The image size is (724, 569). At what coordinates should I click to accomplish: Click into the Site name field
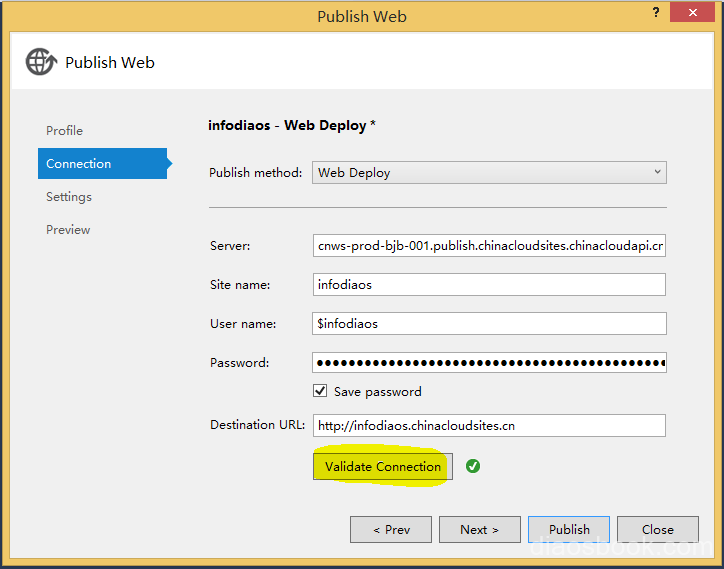(x=489, y=285)
